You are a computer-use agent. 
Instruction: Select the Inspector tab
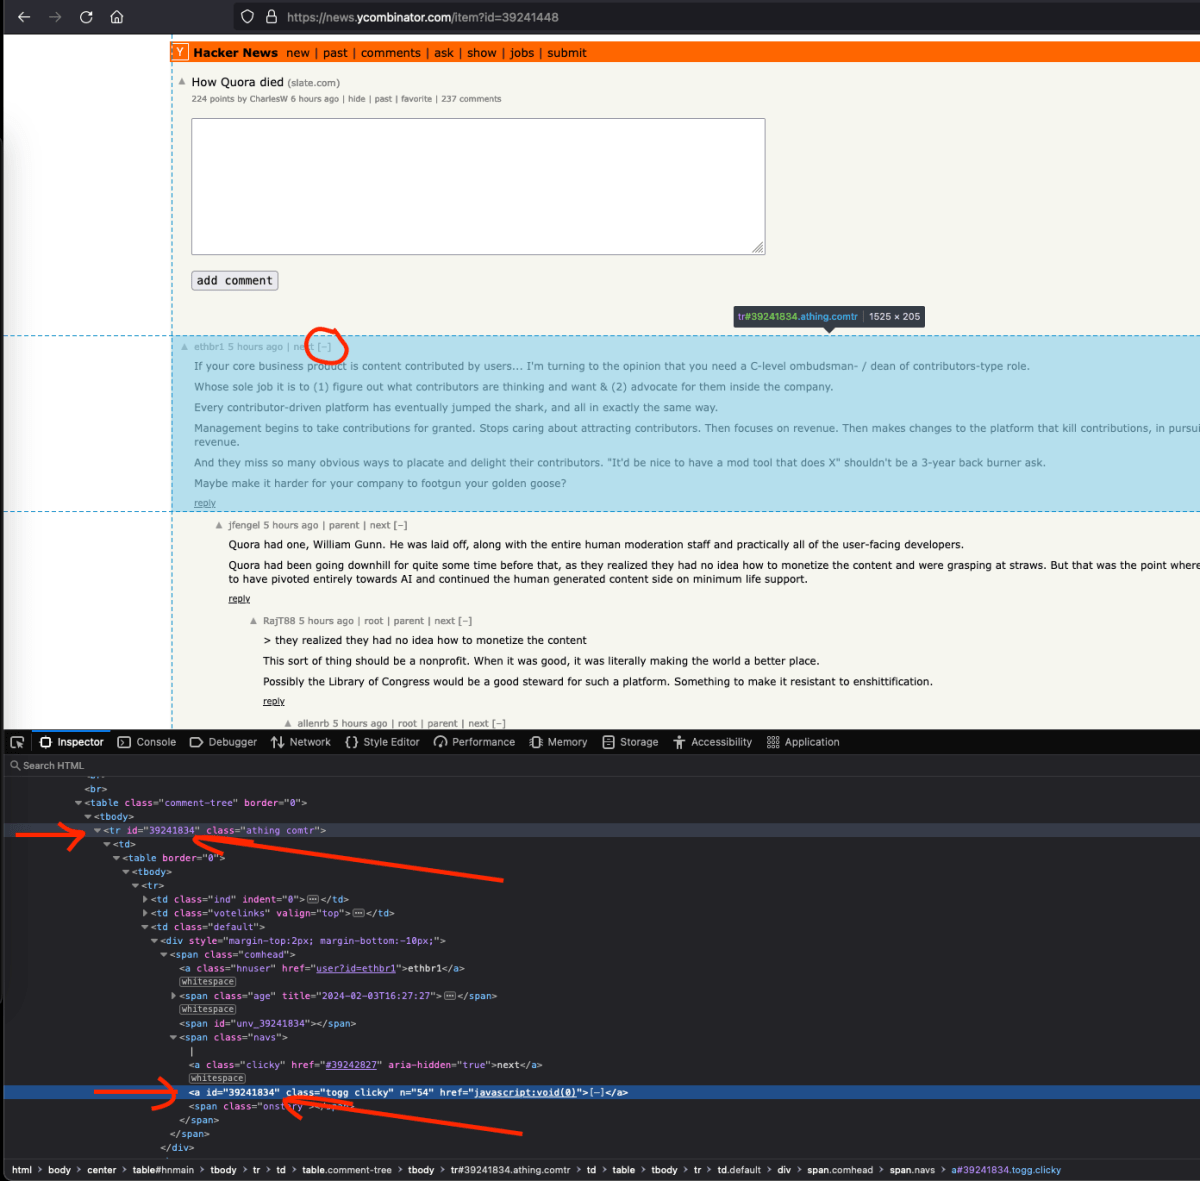[71, 742]
